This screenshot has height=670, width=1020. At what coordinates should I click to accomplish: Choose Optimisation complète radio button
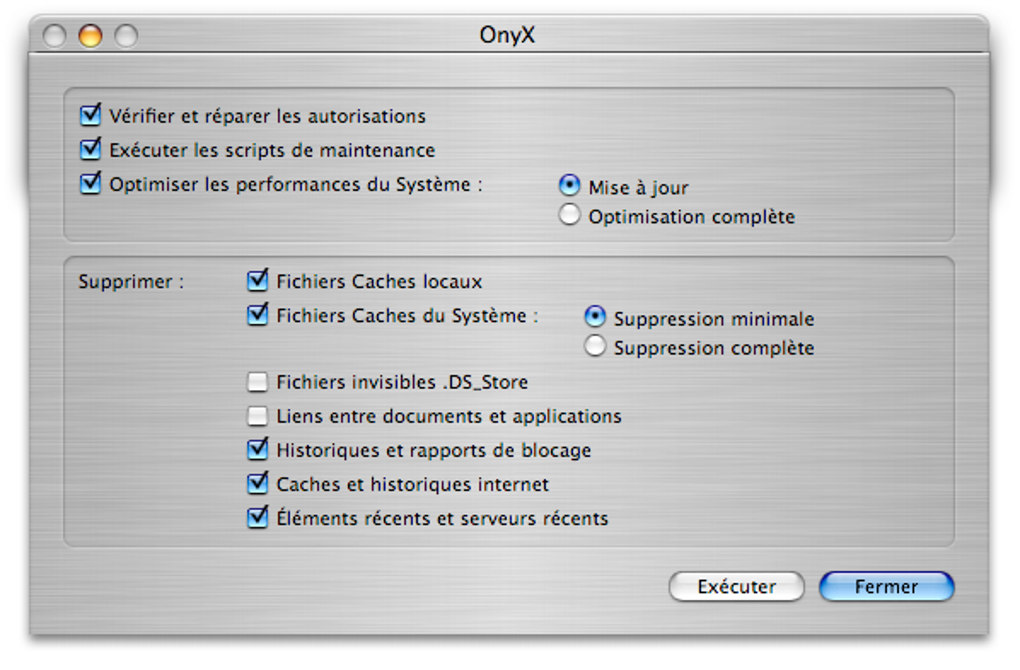pyautogui.click(x=569, y=215)
